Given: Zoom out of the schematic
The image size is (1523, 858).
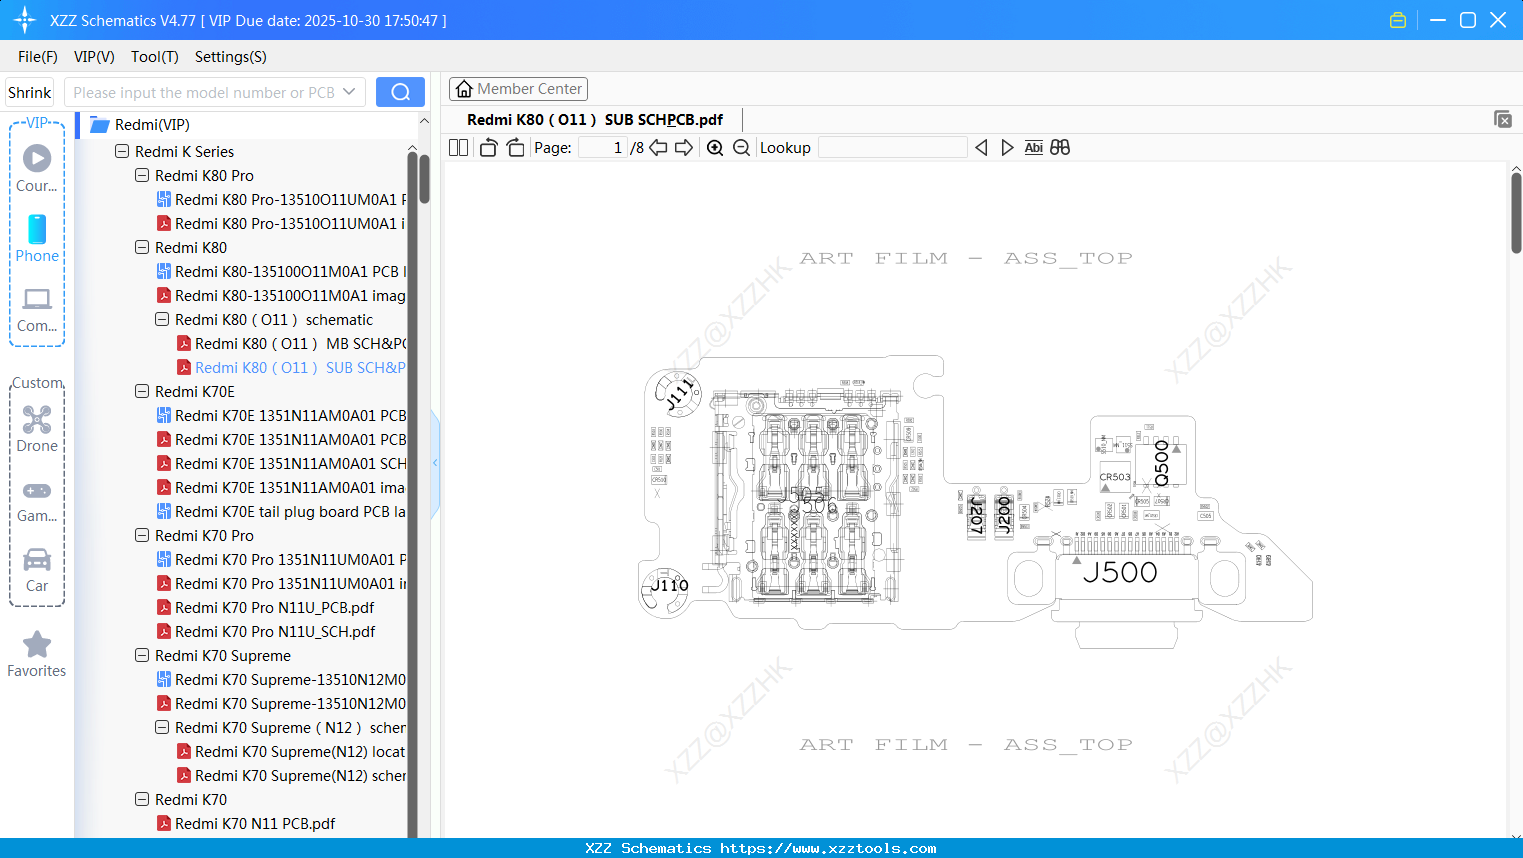Looking at the screenshot, I should click(x=741, y=147).
